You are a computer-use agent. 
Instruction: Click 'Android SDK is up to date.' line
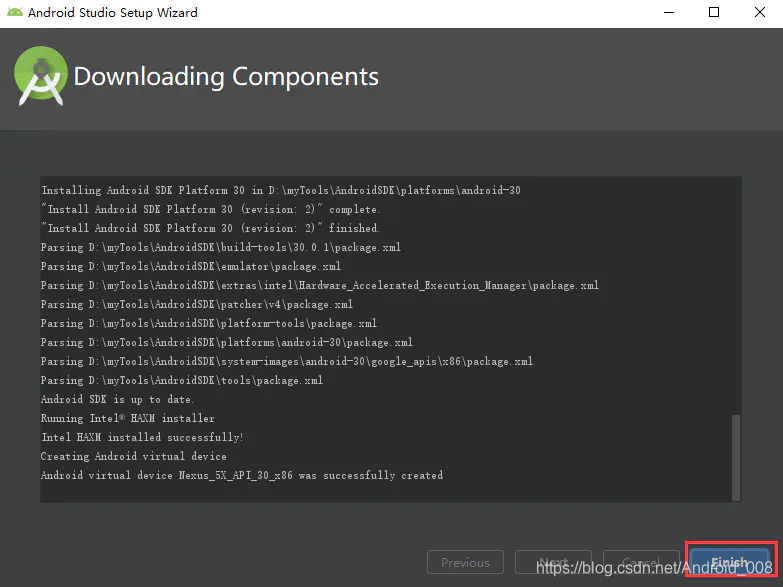[117, 399]
